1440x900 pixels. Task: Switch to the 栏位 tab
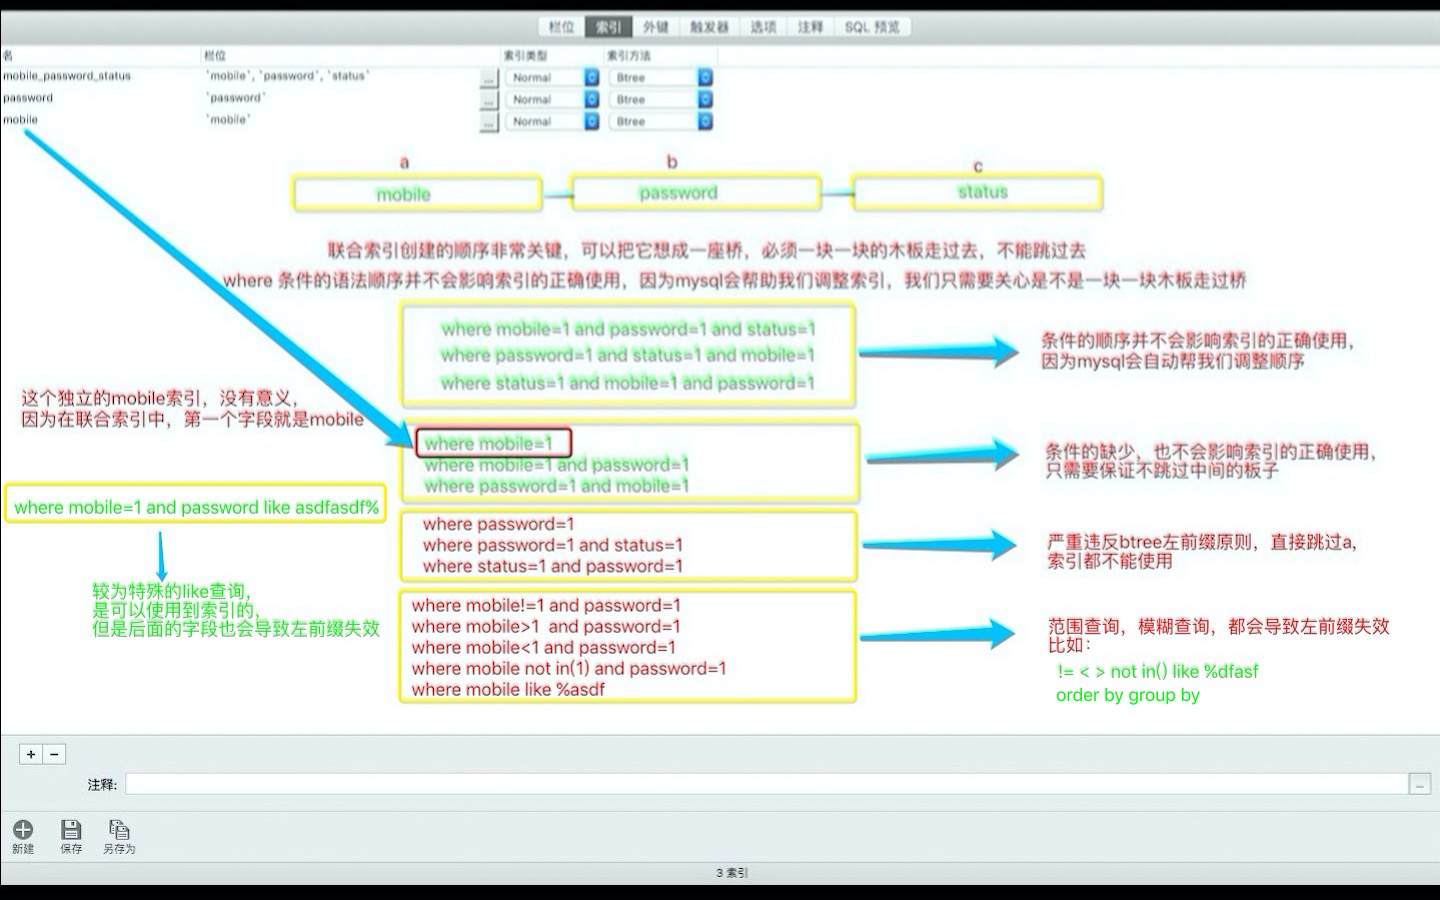tap(561, 27)
